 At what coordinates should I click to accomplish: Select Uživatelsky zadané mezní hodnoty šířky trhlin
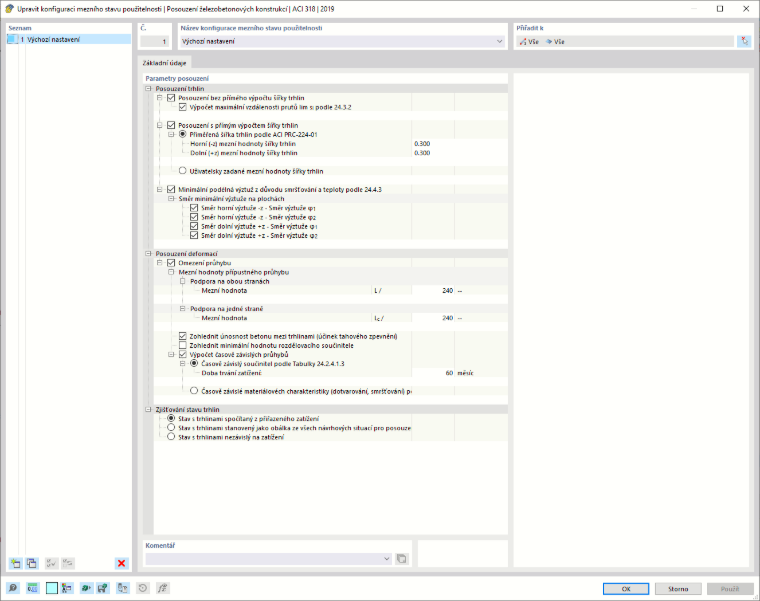[183, 171]
